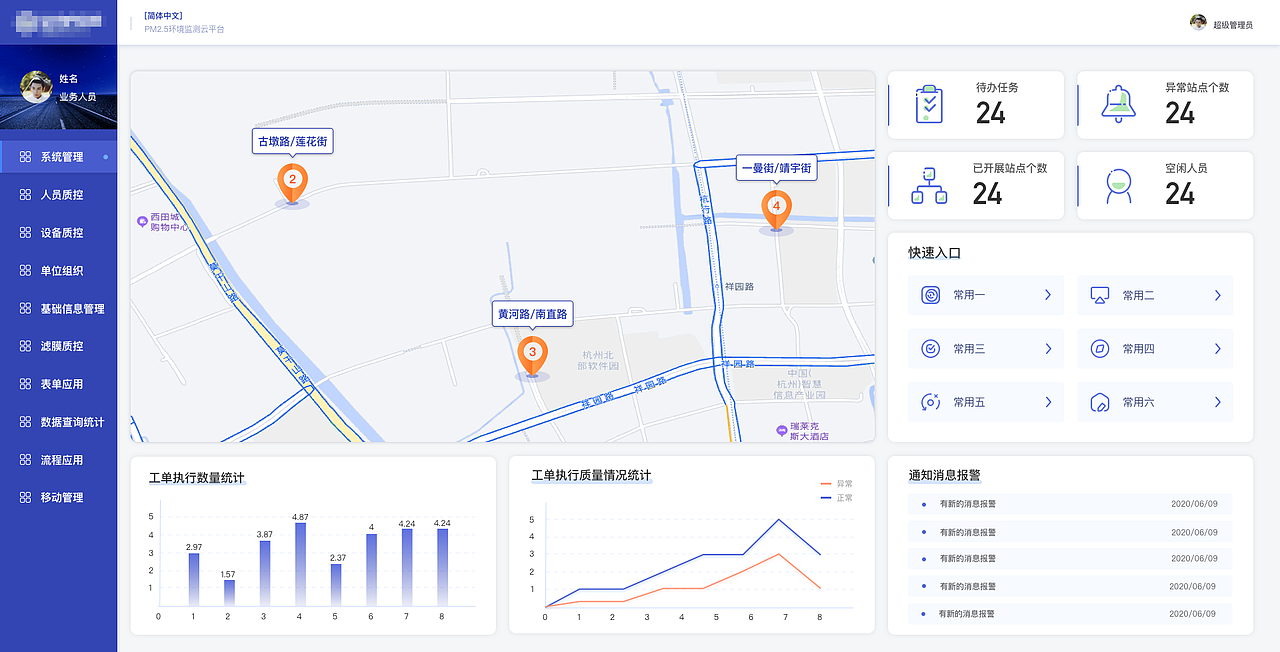
Task: Select map marker number 2
Action: (x=292, y=183)
